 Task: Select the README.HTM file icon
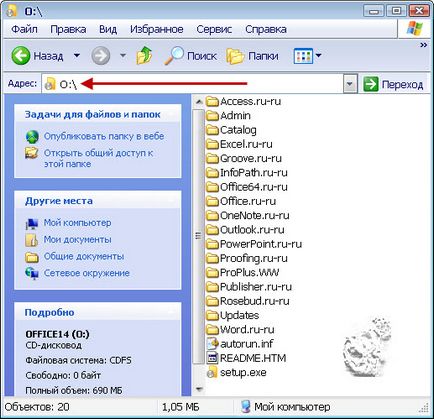pyautogui.click(x=212, y=358)
